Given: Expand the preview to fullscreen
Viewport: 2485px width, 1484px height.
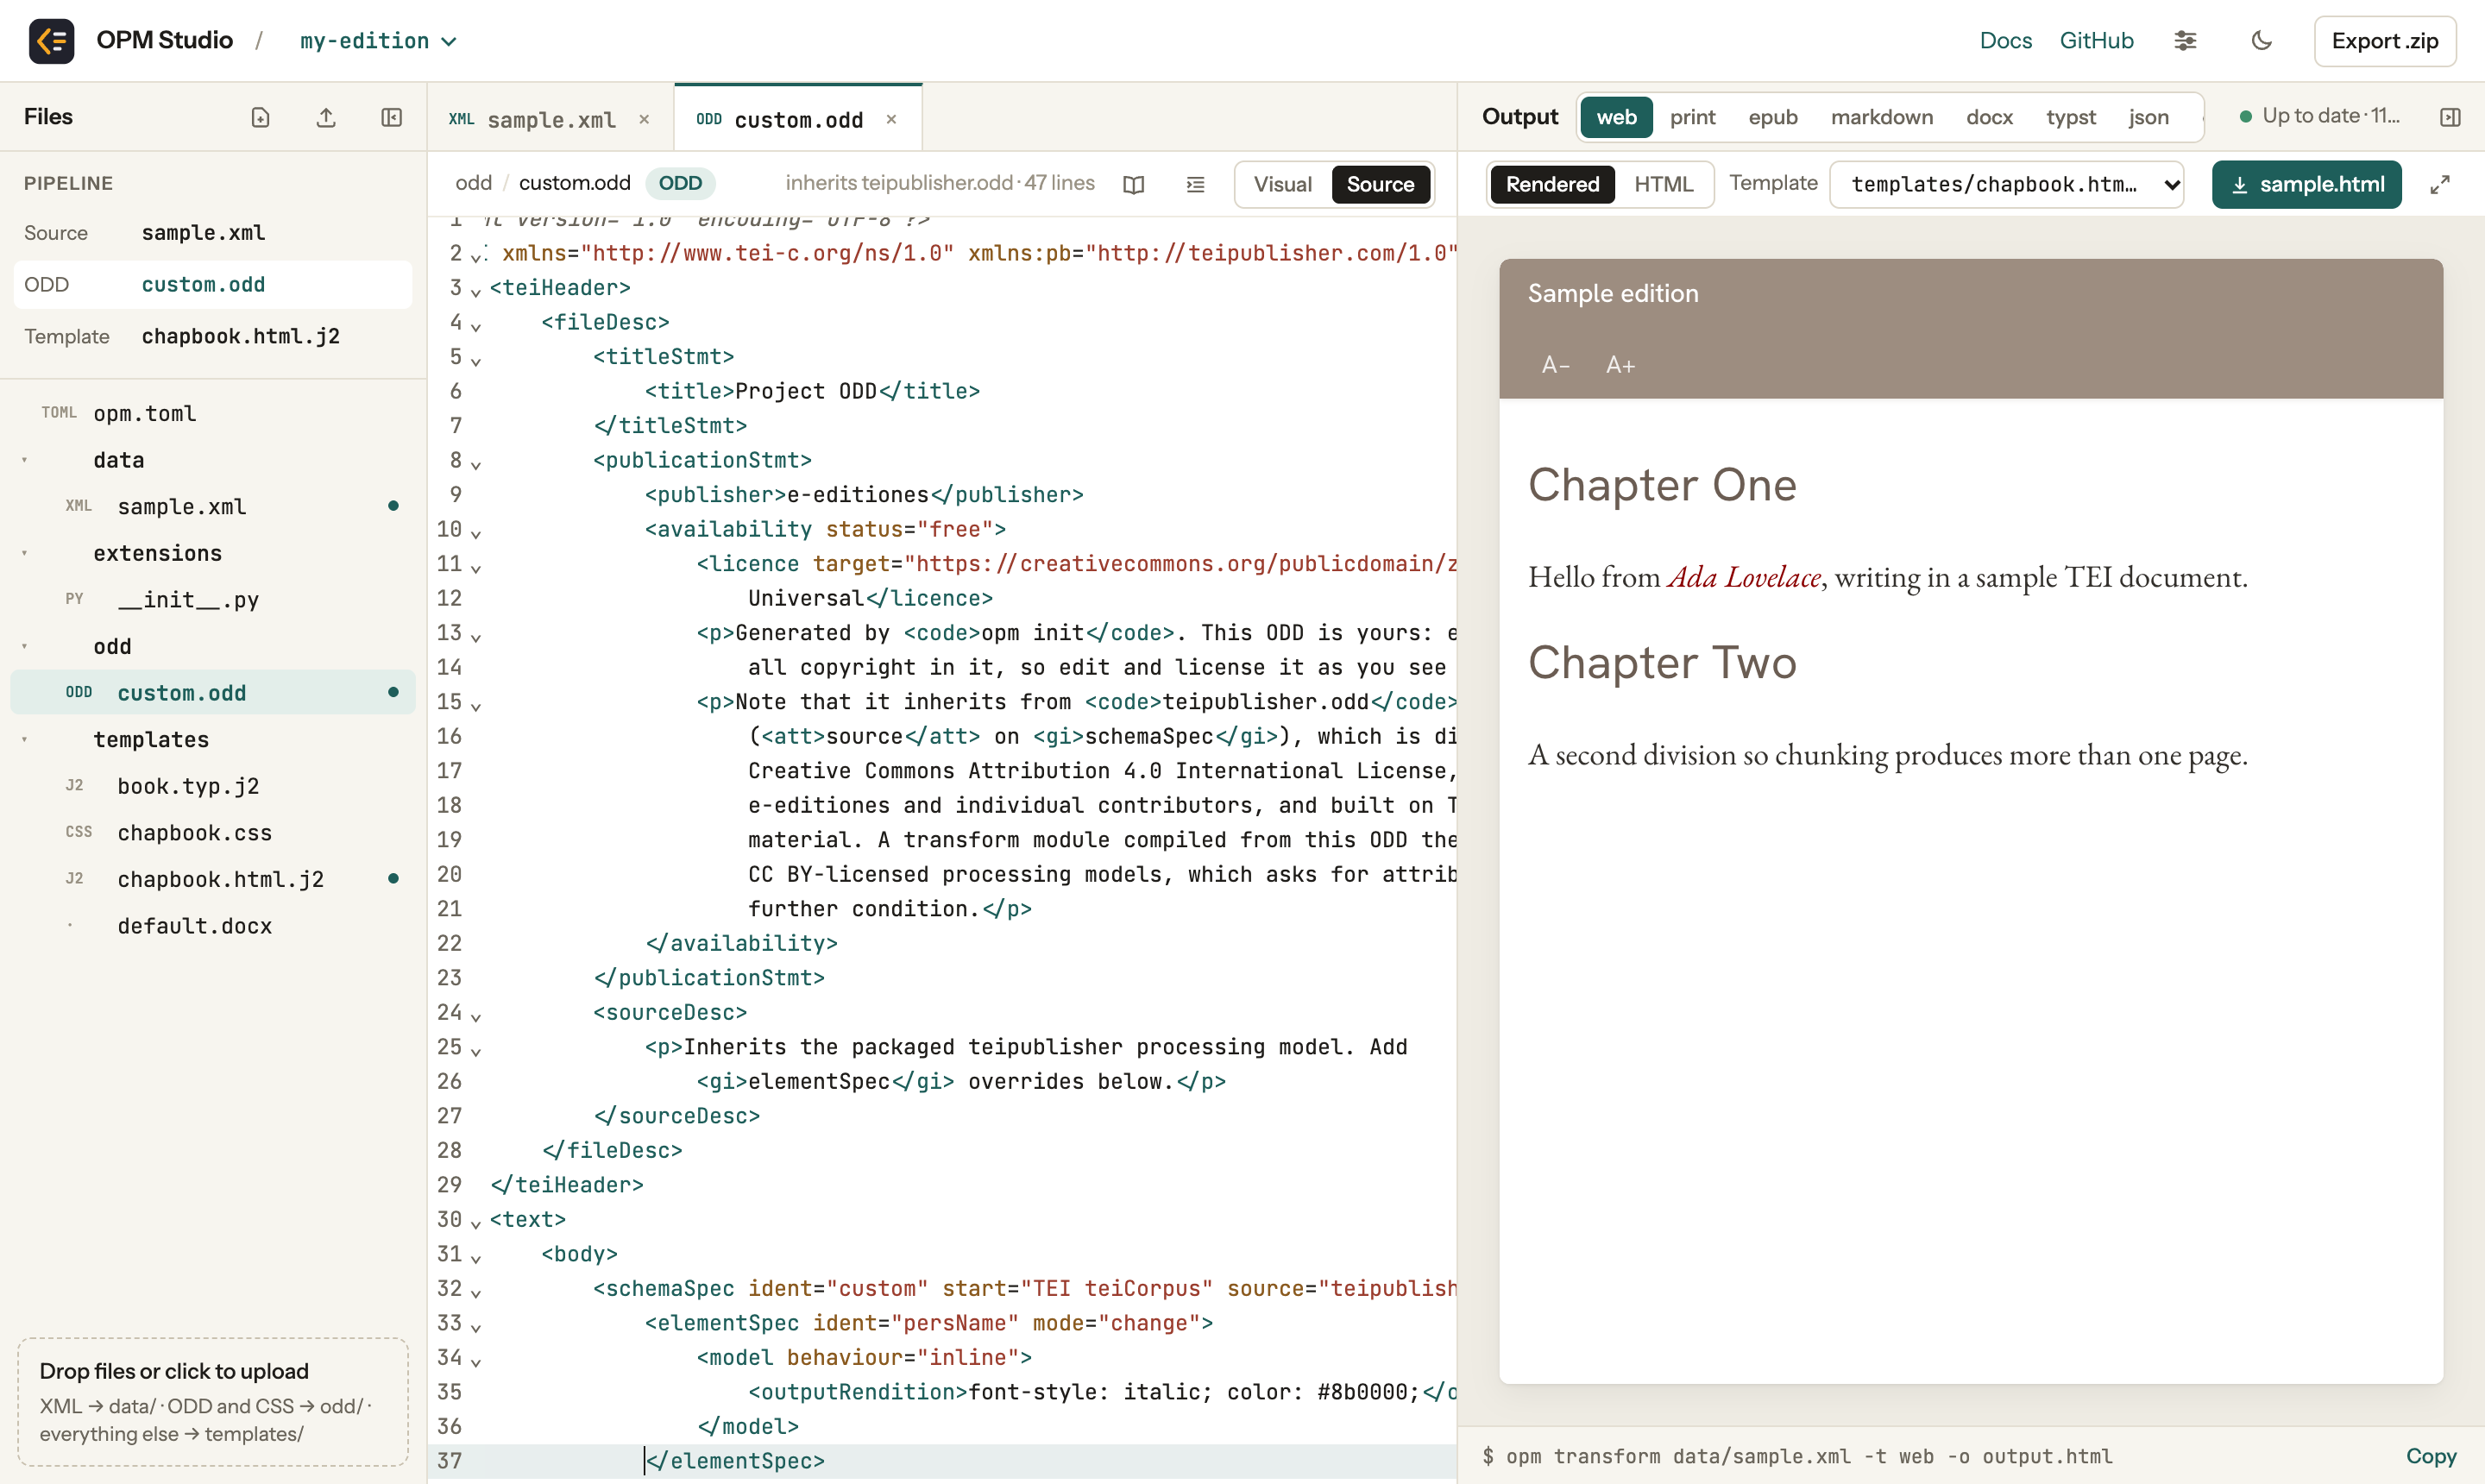Looking at the screenshot, I should (x=2440, y=184).
